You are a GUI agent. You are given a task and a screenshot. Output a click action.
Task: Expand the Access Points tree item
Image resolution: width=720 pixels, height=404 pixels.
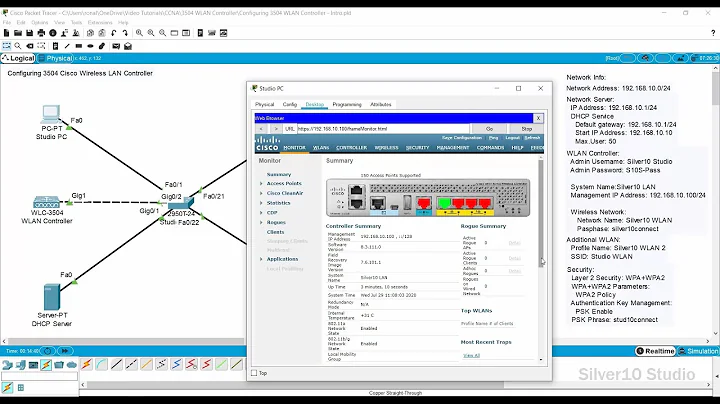tap(261, 183)
